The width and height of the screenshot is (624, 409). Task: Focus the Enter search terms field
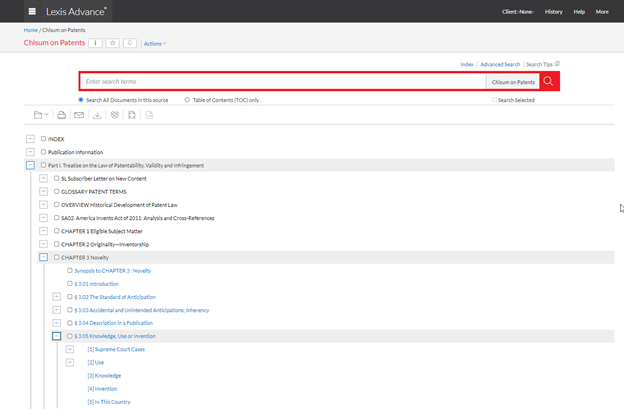click(x=283, y=82)
